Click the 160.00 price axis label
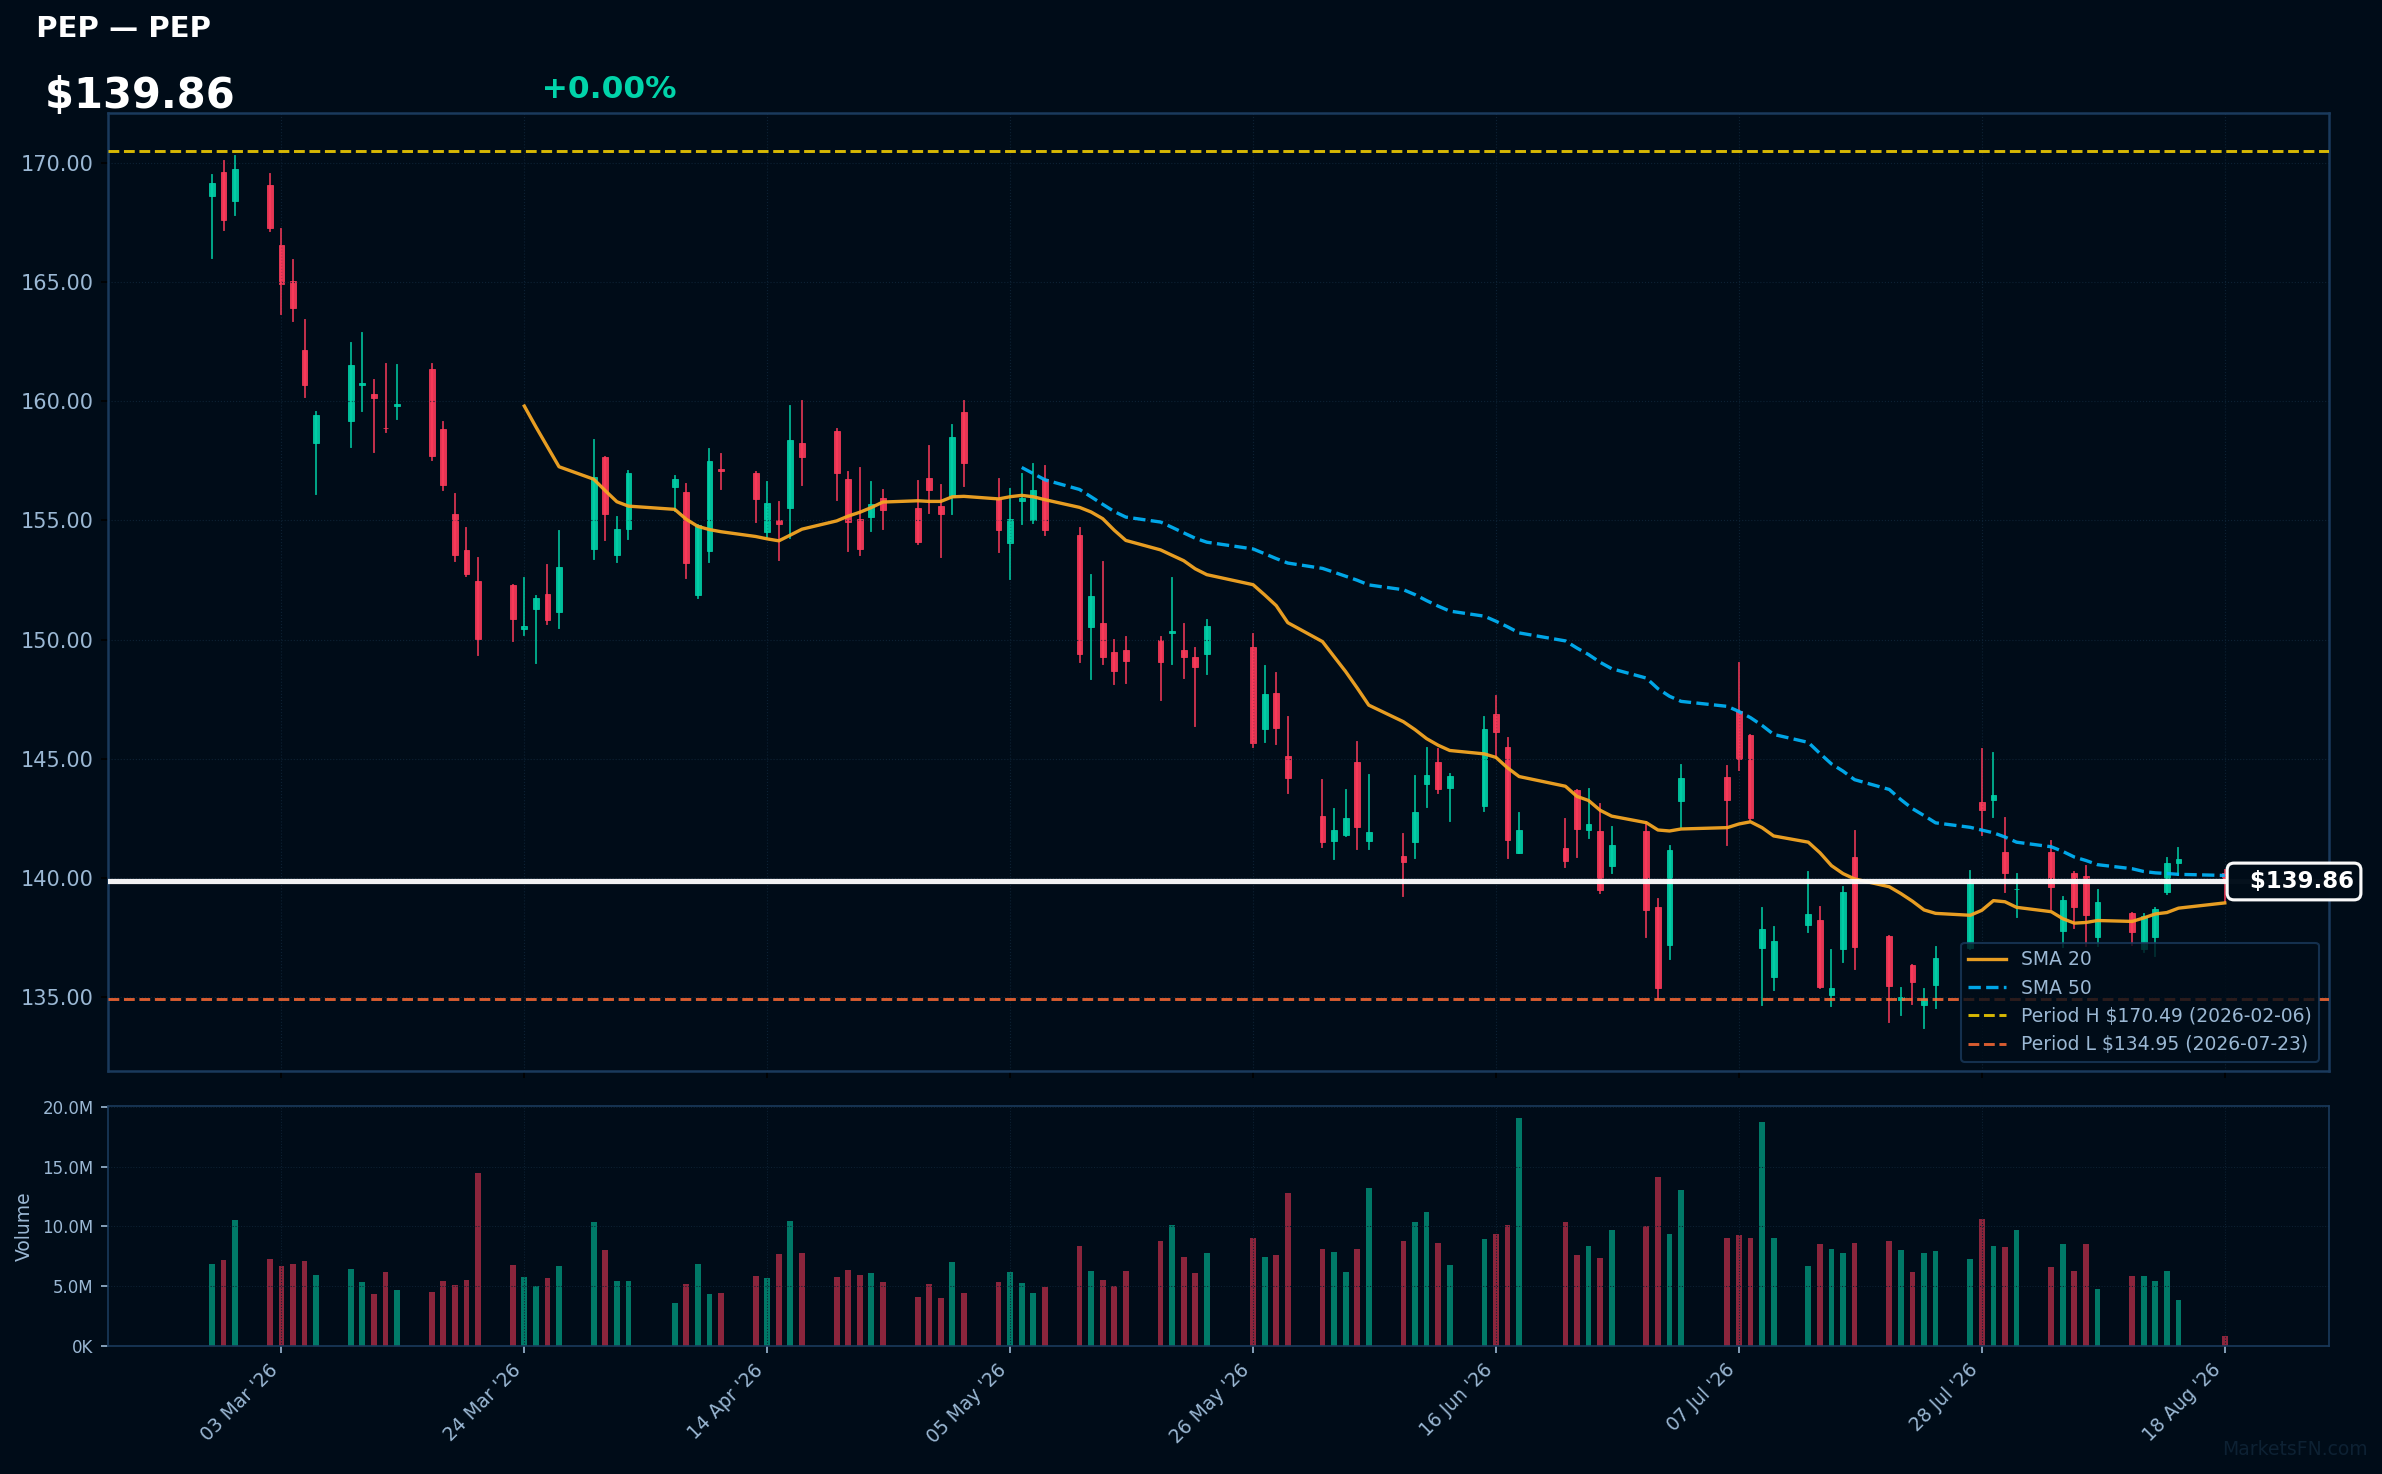This screenshot has width=2382, height=1474. pyautogui.click(x=57, y=402)
